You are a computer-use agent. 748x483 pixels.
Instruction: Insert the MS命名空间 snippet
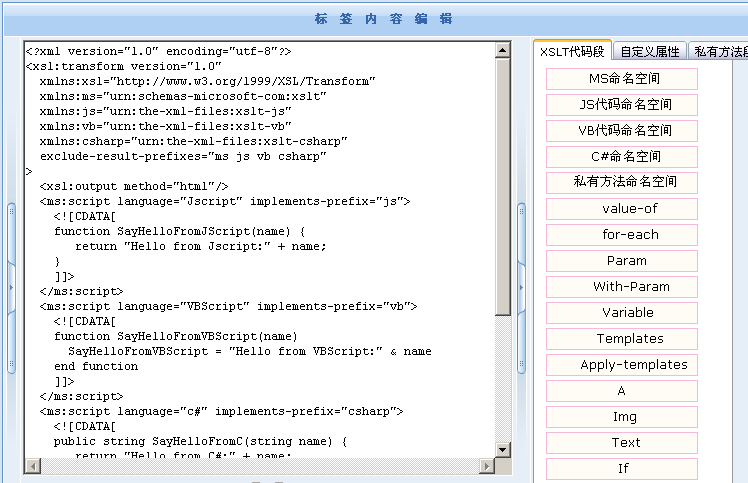(622, 79)
